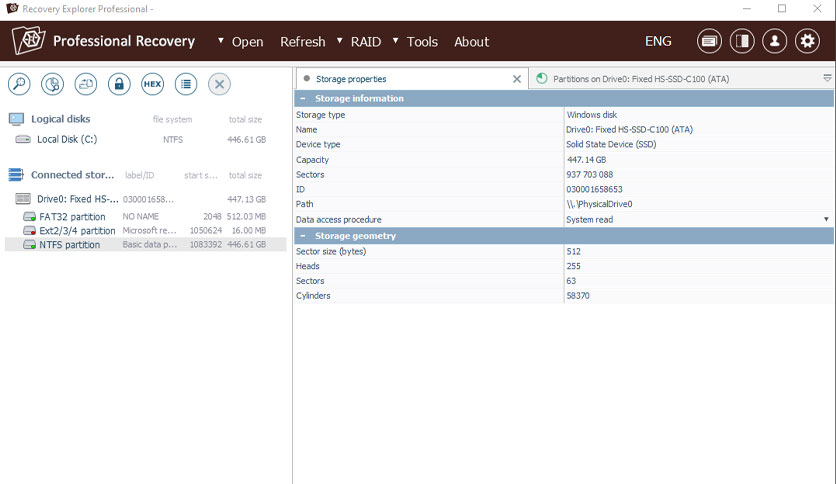Click the Drive0 physical drive icon
This screenshot has height=484, width=836.
[23, 199]
